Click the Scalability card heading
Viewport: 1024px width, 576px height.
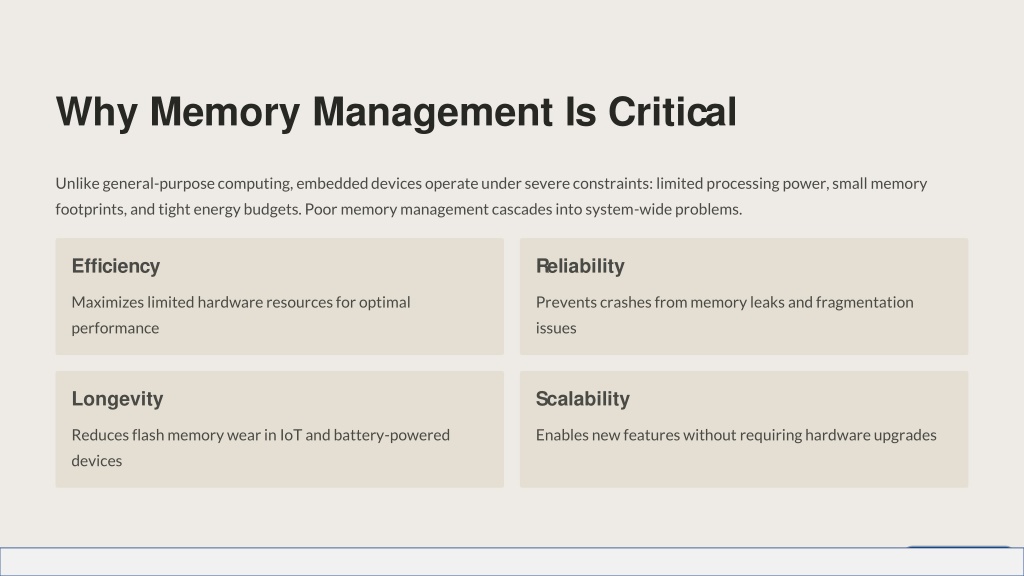[583, 398]
